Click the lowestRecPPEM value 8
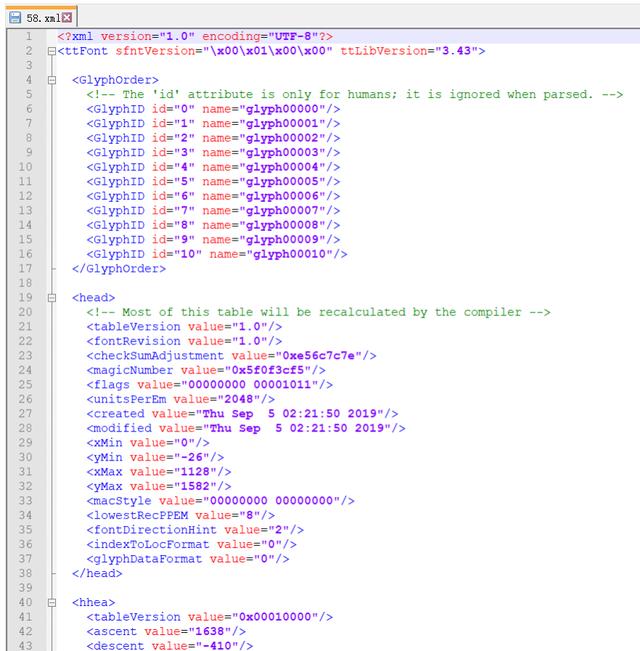Viewport: 640px width, 651px height. pos(249,516)
